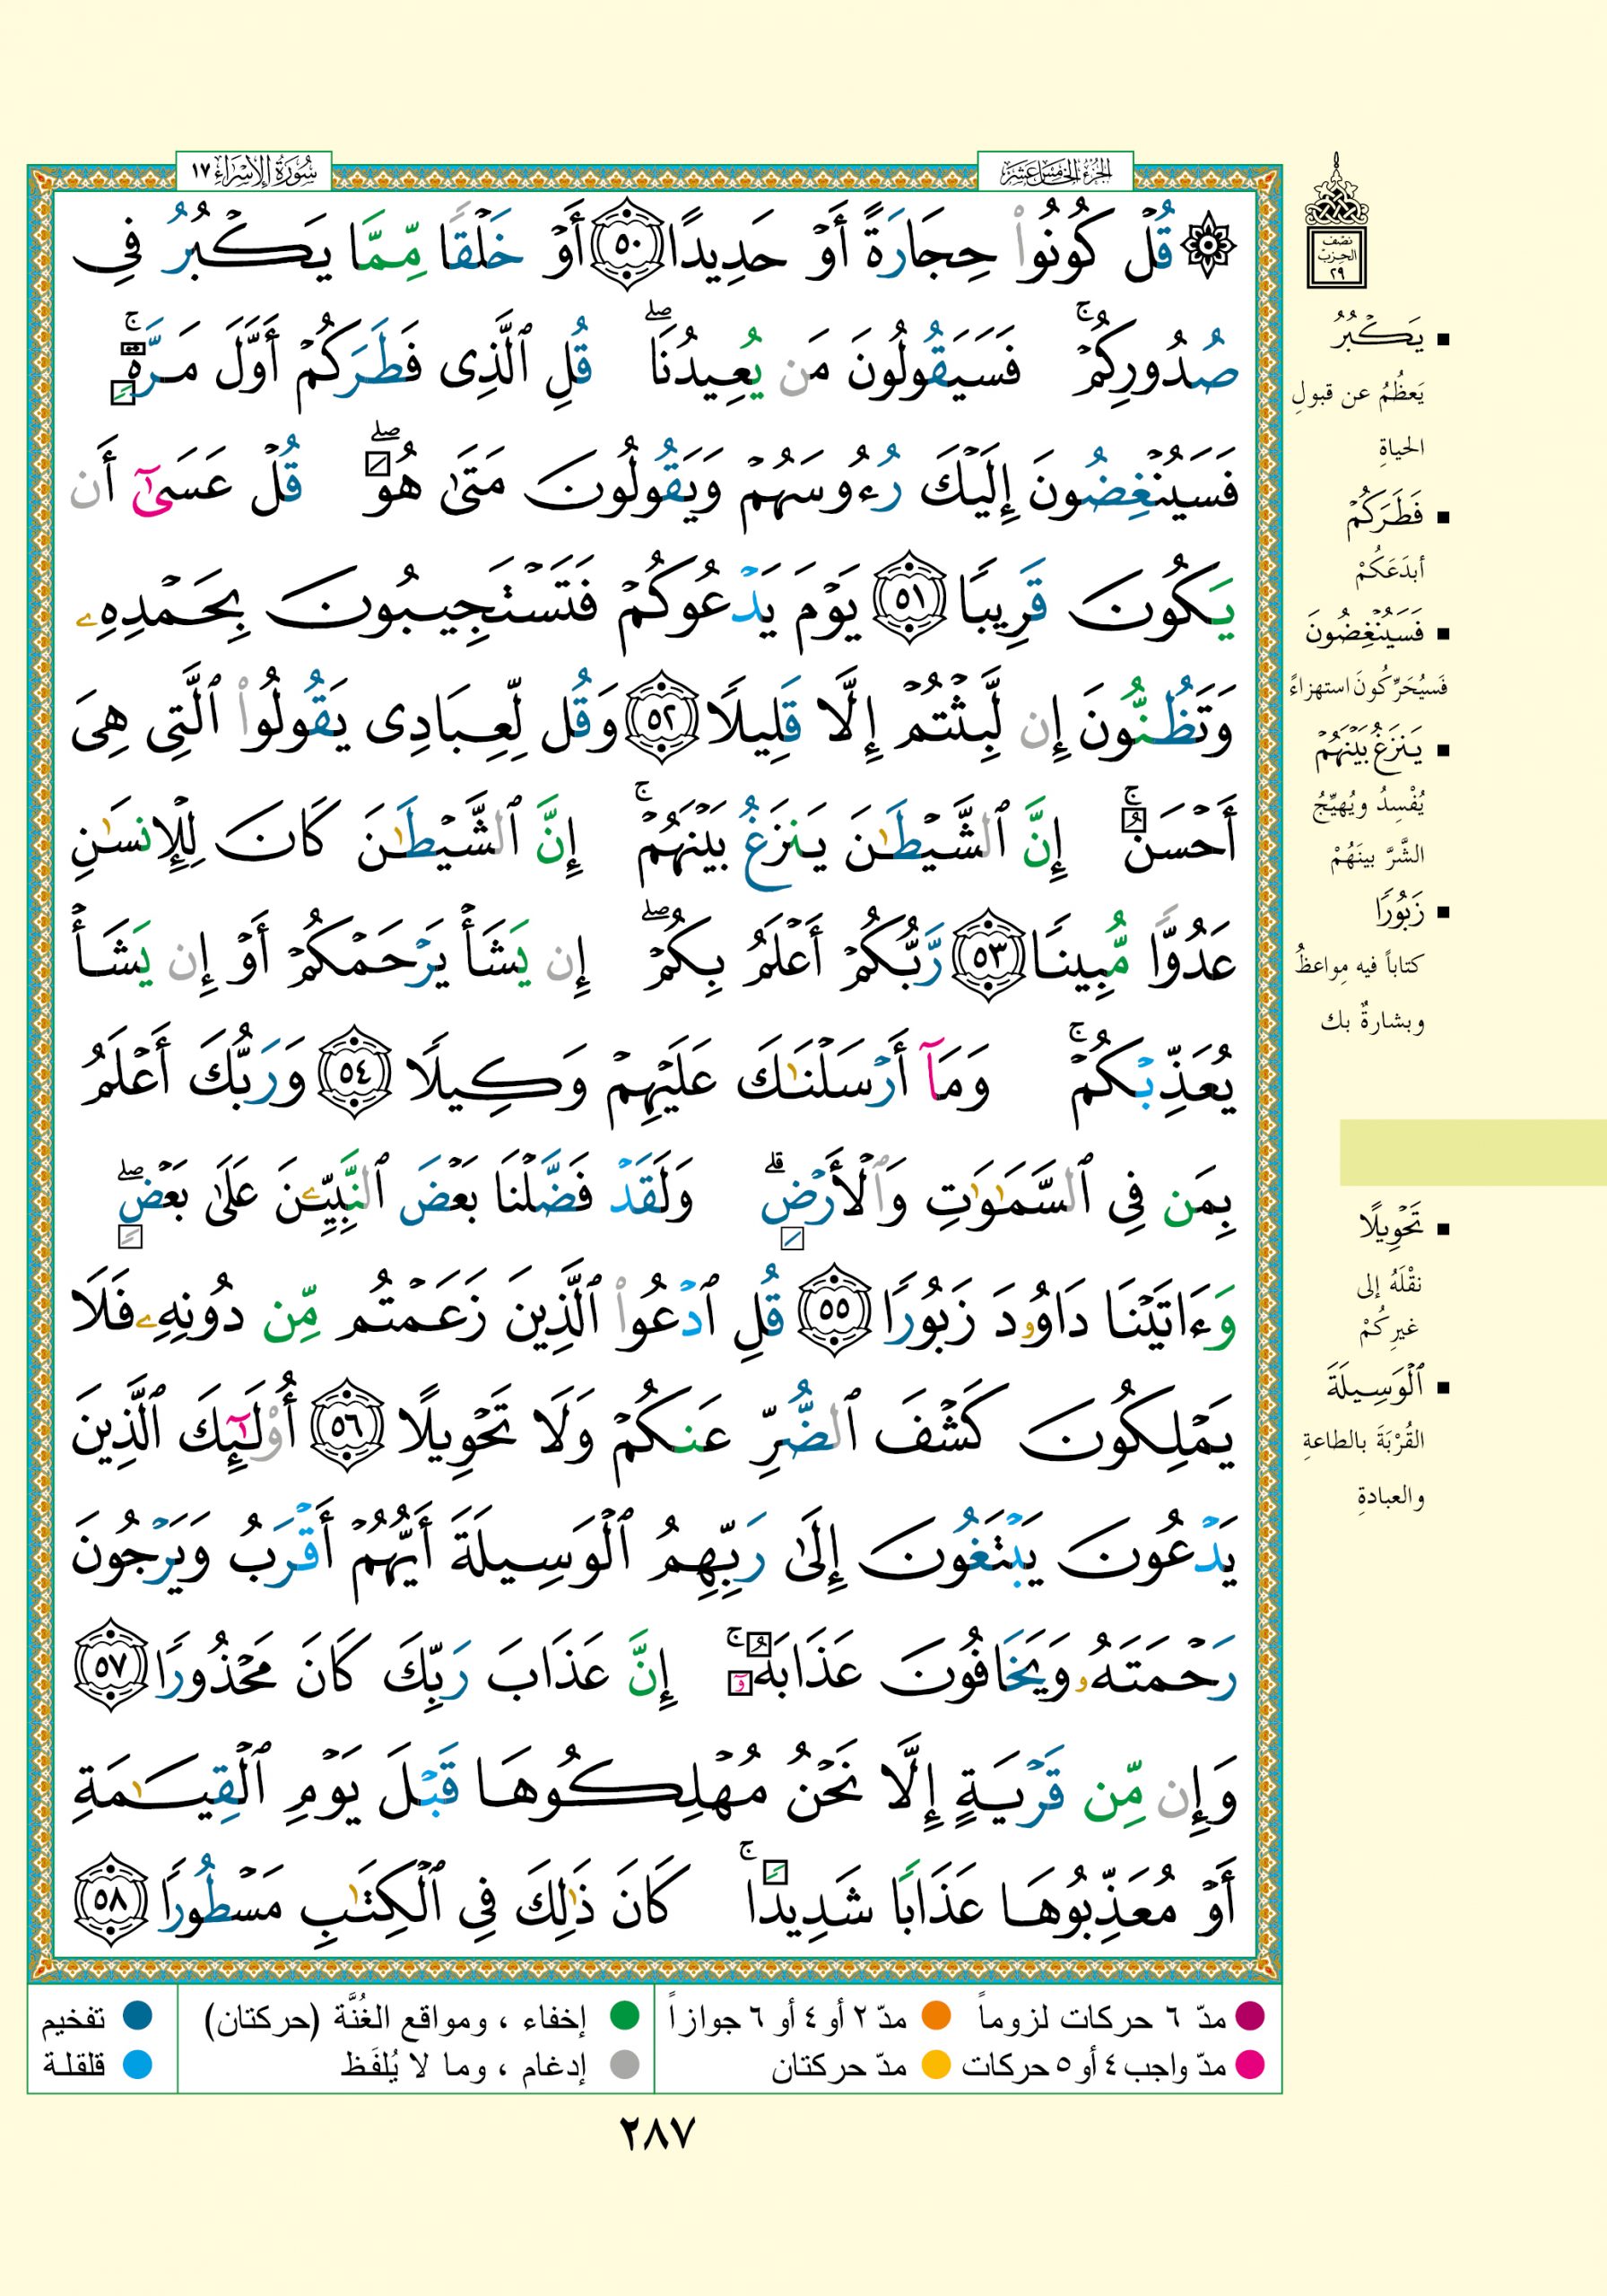Click the green ikhfa legend dot
The height and width of the screenshot is (2296, 1607).
coord(625,2017)
